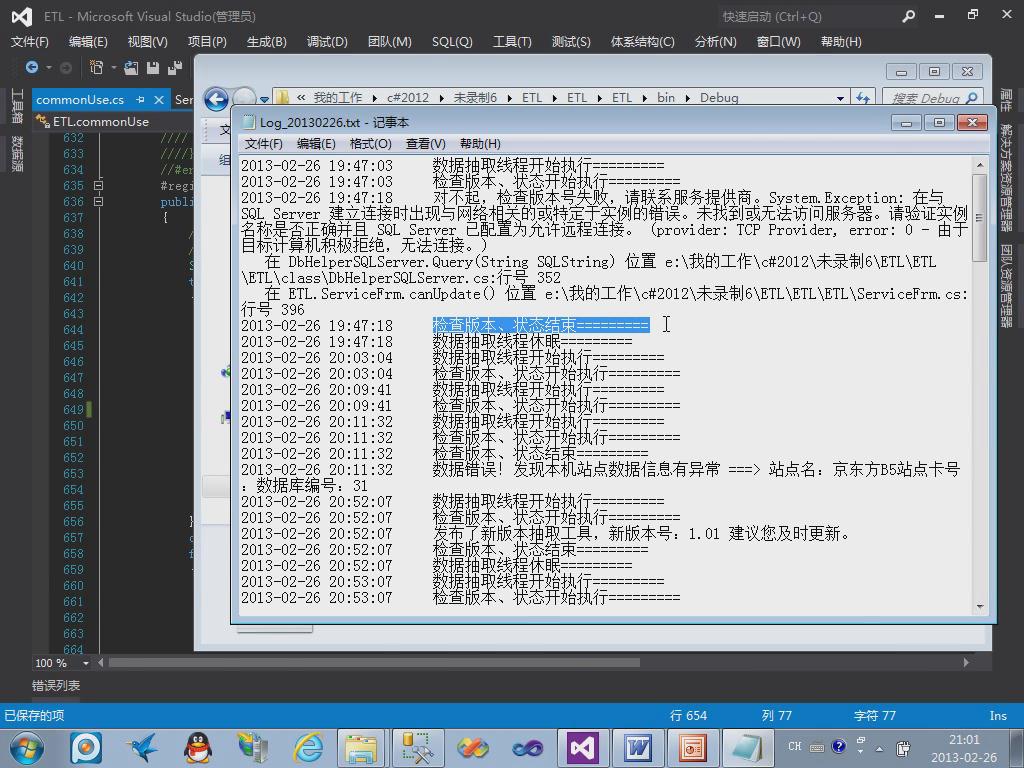Image resolution: width=1024 pixels, height=768 pixels.
Task: Click the 我的工作 breadcrumb in Explorer
Action: pos(338,97)
